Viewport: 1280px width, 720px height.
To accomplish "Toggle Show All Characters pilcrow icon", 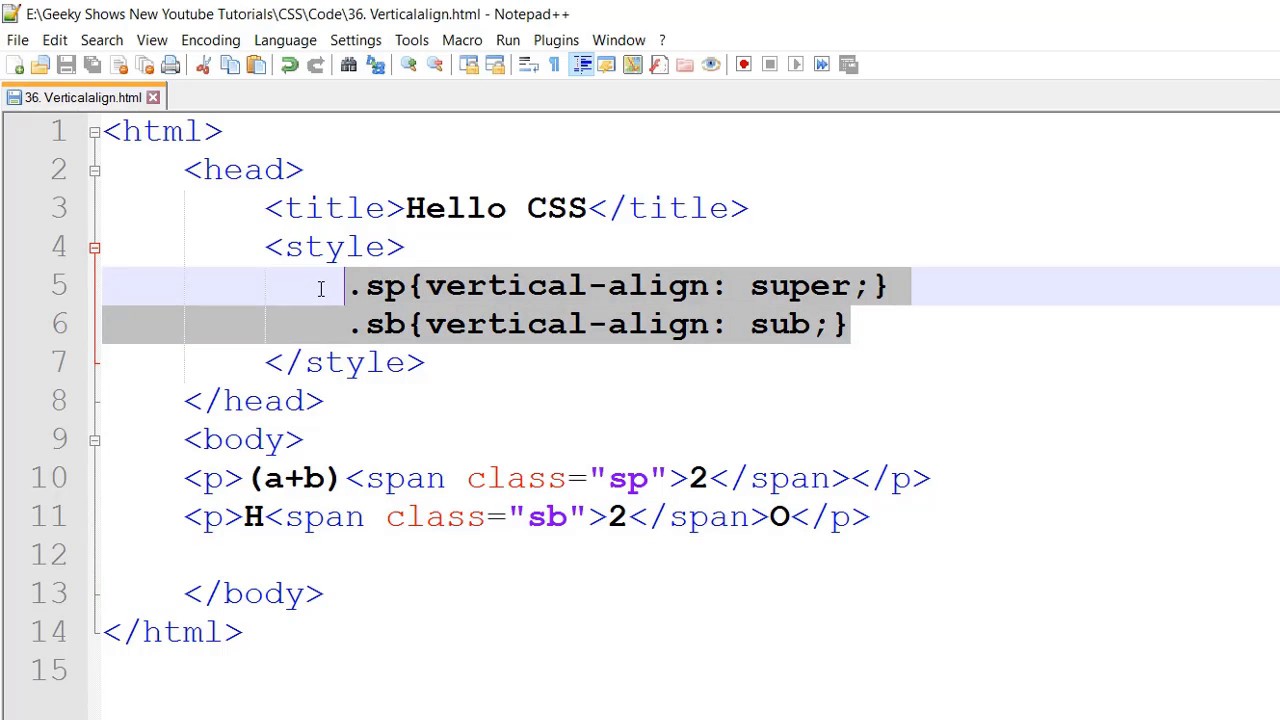I will click(x=554, y=65).
